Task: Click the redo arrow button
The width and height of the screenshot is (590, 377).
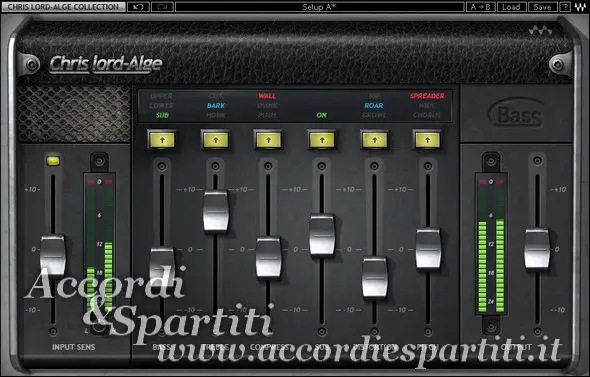Action: 162,7
